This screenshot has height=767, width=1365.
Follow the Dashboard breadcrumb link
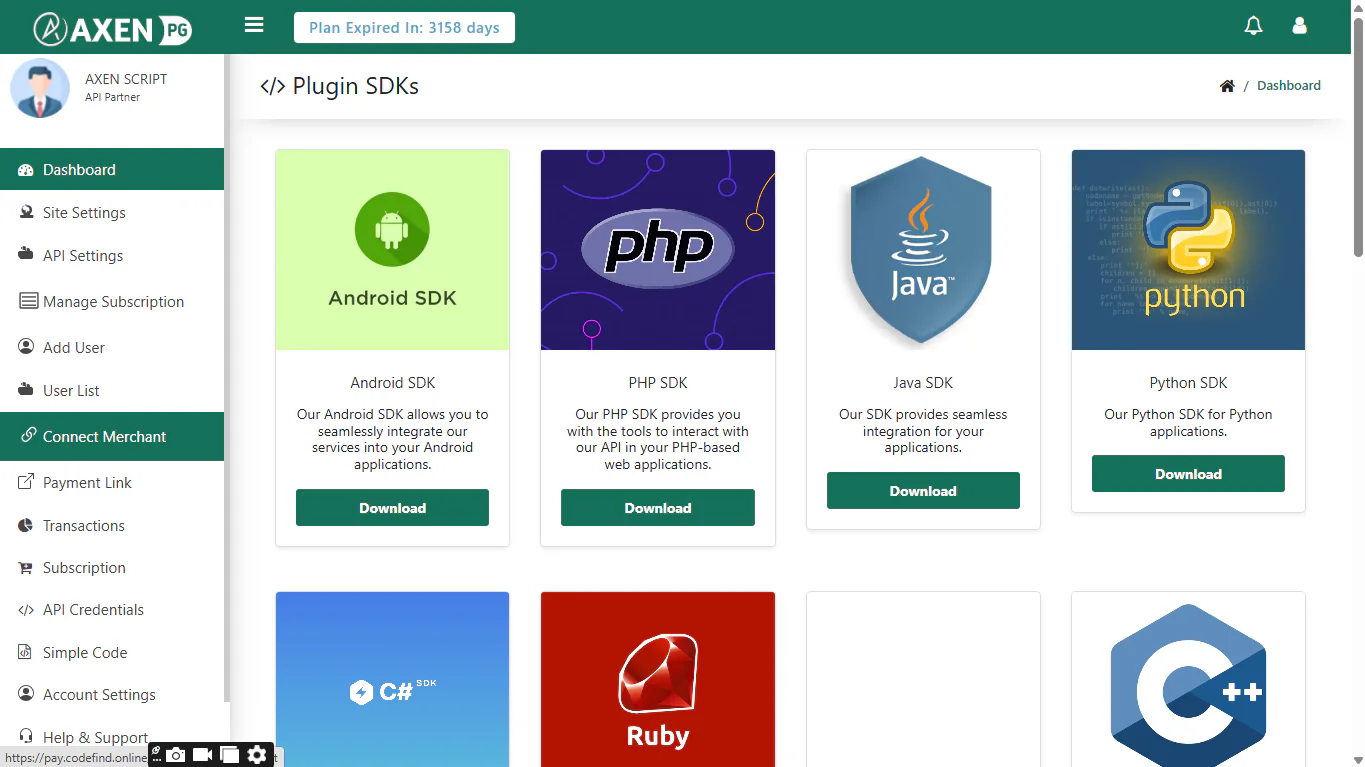(1289, 86)
